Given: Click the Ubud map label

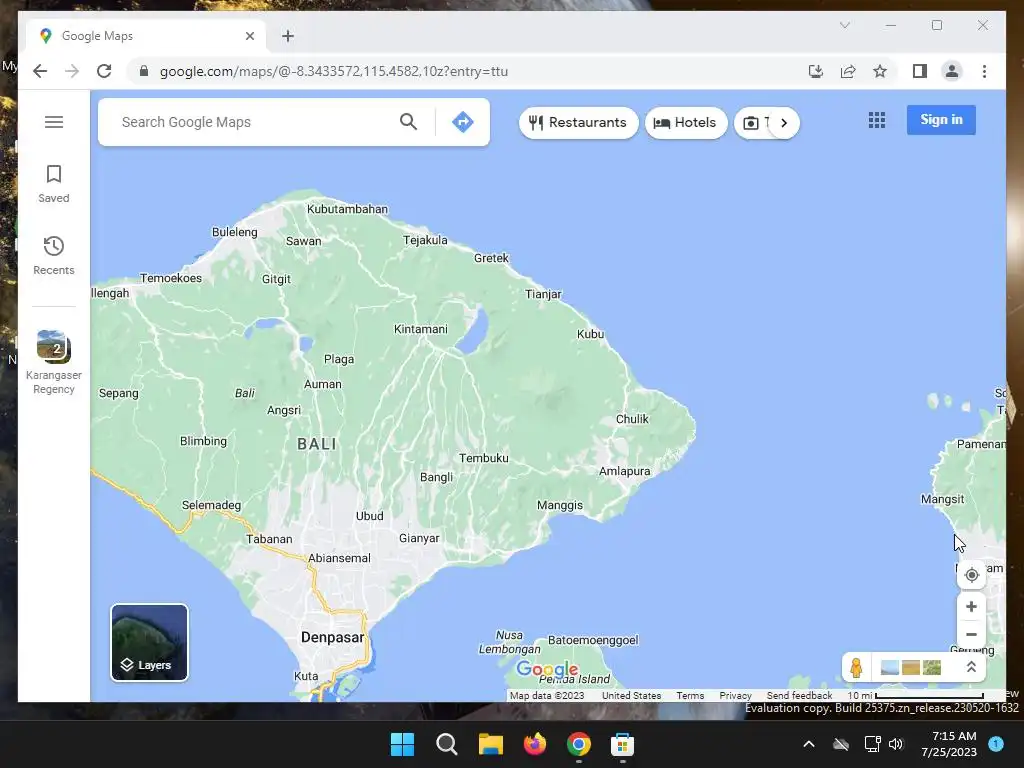Looking at the screenshot, I should (x=370, y=516).
